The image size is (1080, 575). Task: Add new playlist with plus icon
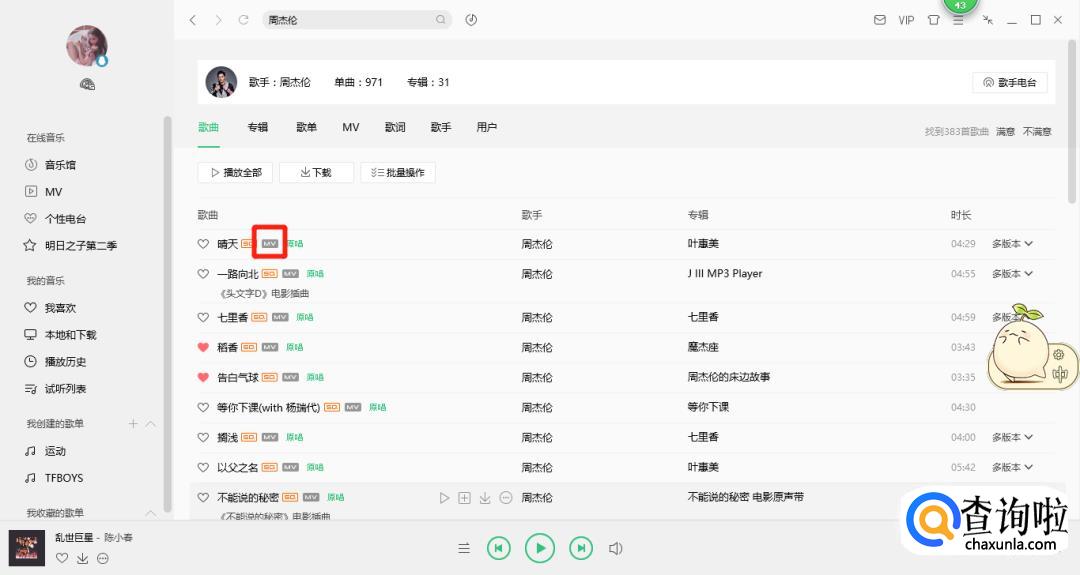pos(133,424)
